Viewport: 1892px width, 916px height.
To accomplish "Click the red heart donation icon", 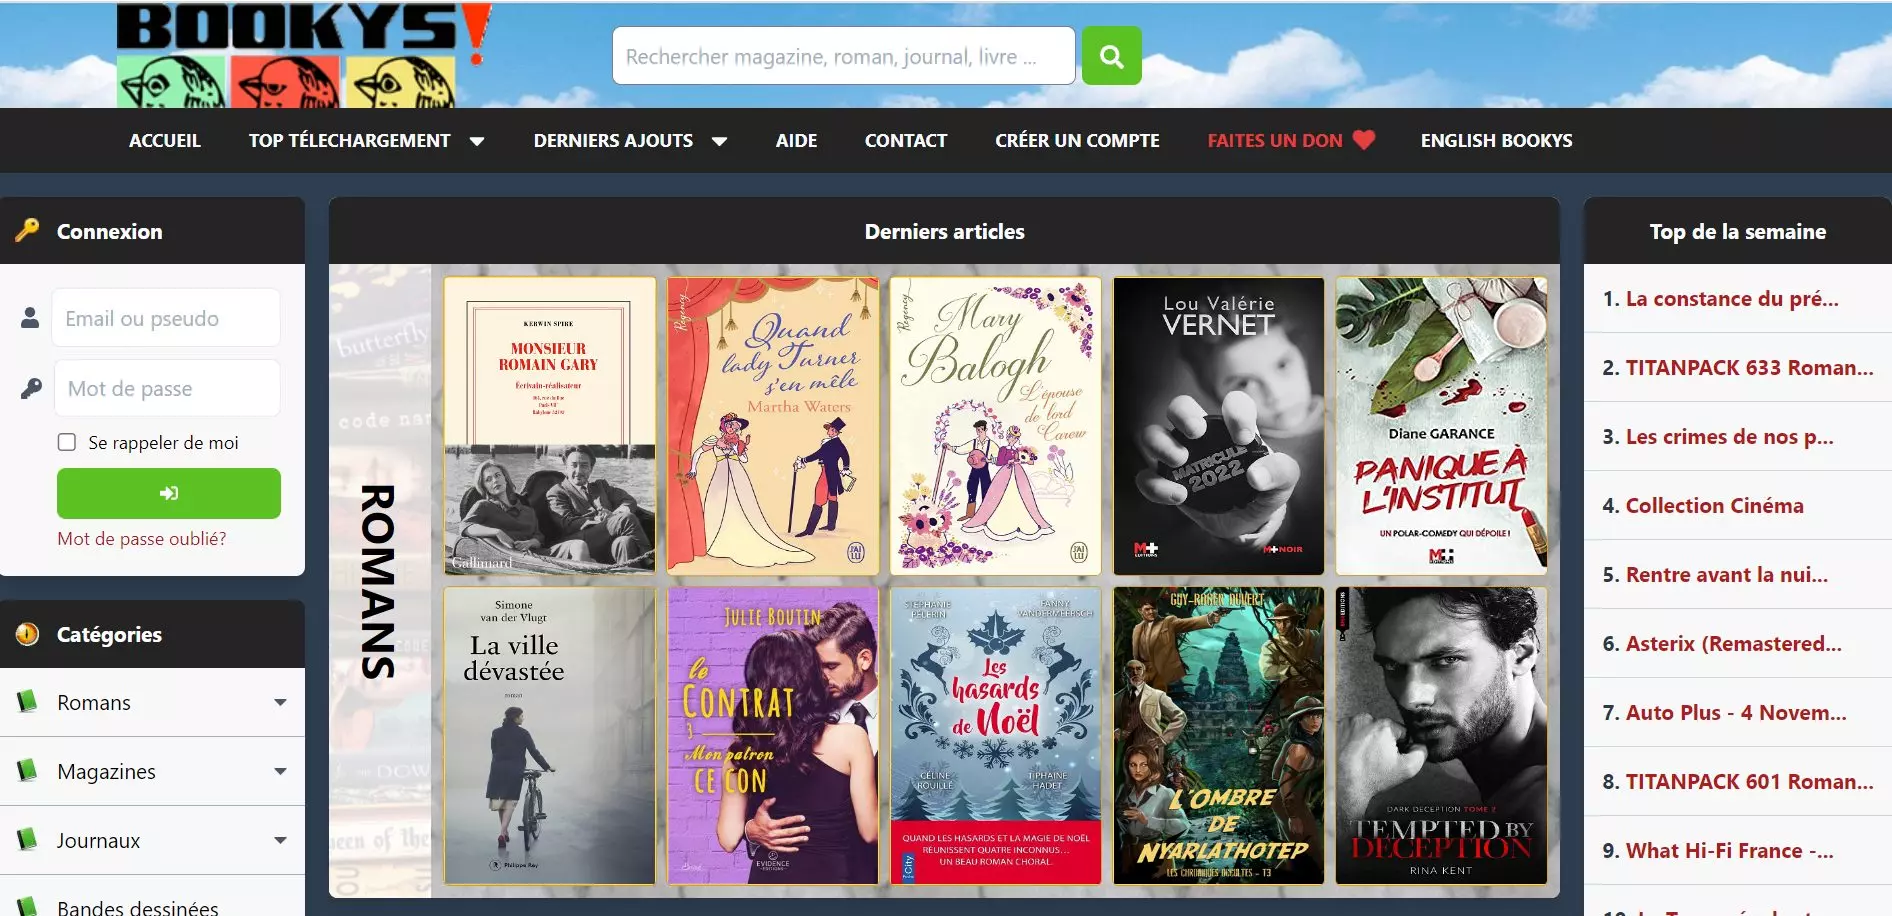I will point(1364,140).
